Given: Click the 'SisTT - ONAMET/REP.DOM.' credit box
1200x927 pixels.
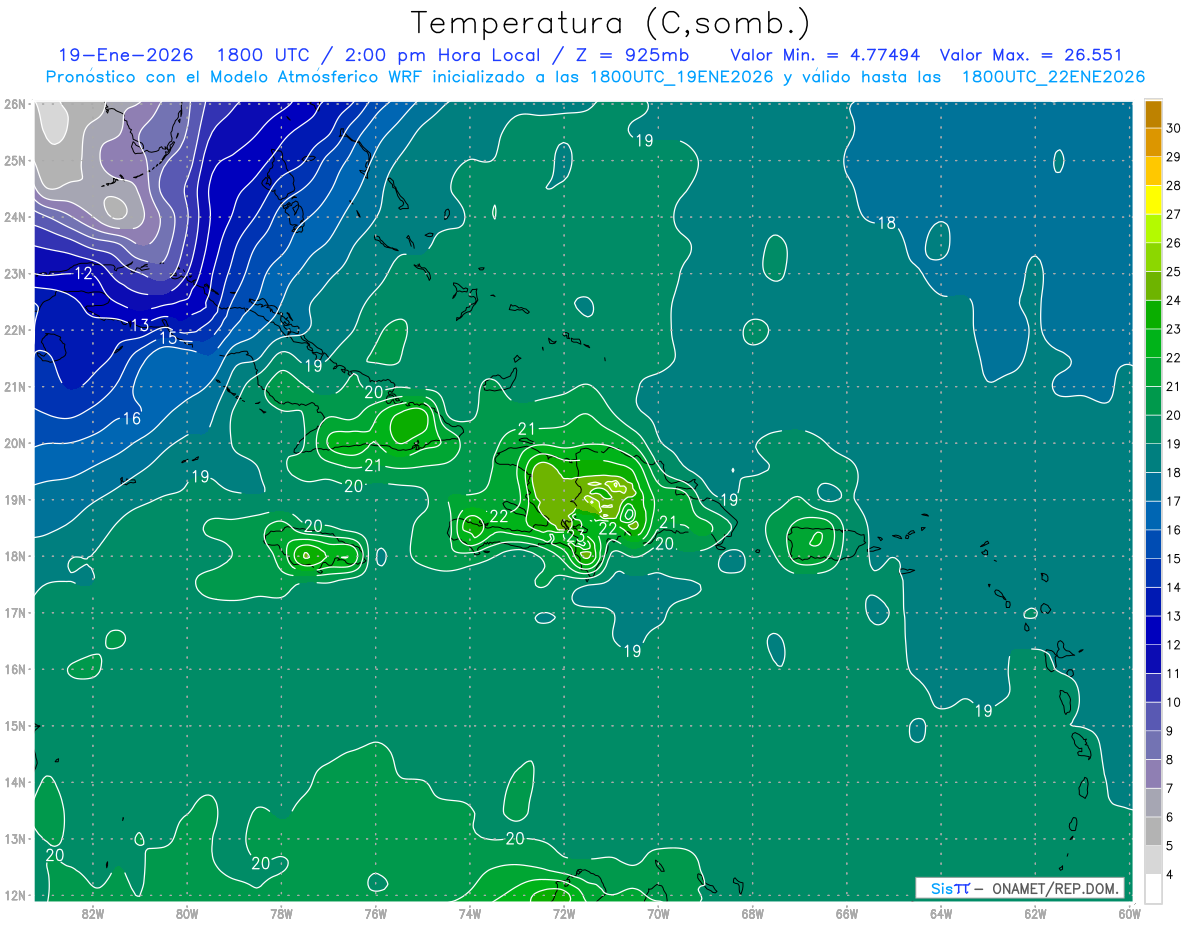Looking at the screenshot, I should coord(1020,888).
